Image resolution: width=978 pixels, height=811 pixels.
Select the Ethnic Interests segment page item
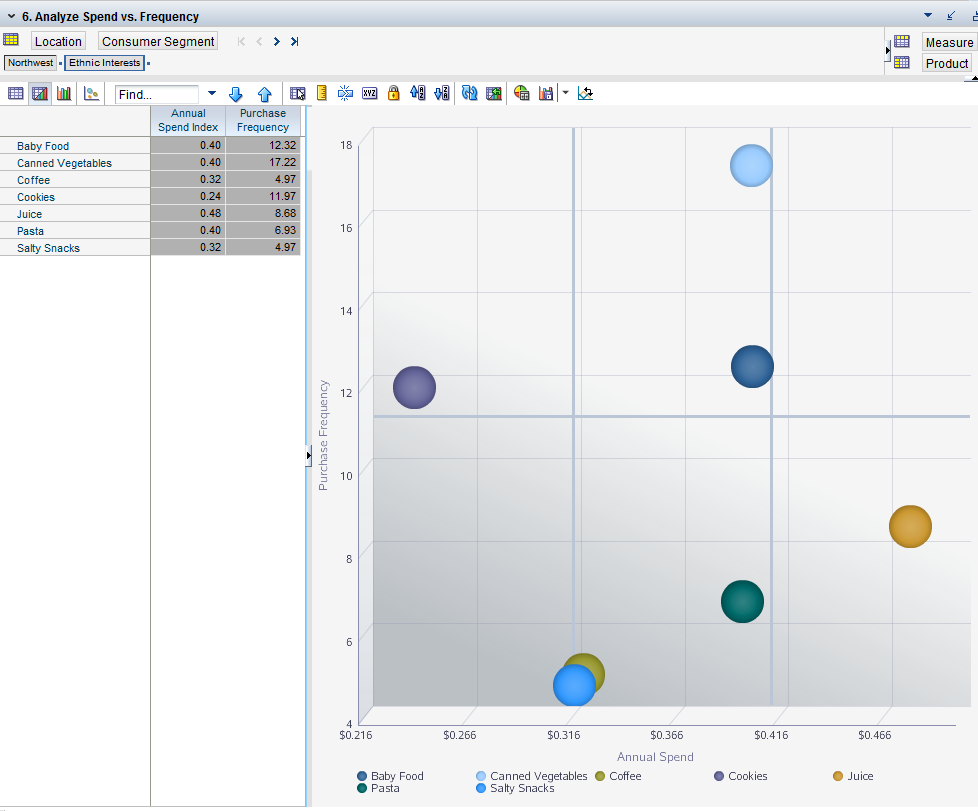pyautogui.click(x=105, y=63)
